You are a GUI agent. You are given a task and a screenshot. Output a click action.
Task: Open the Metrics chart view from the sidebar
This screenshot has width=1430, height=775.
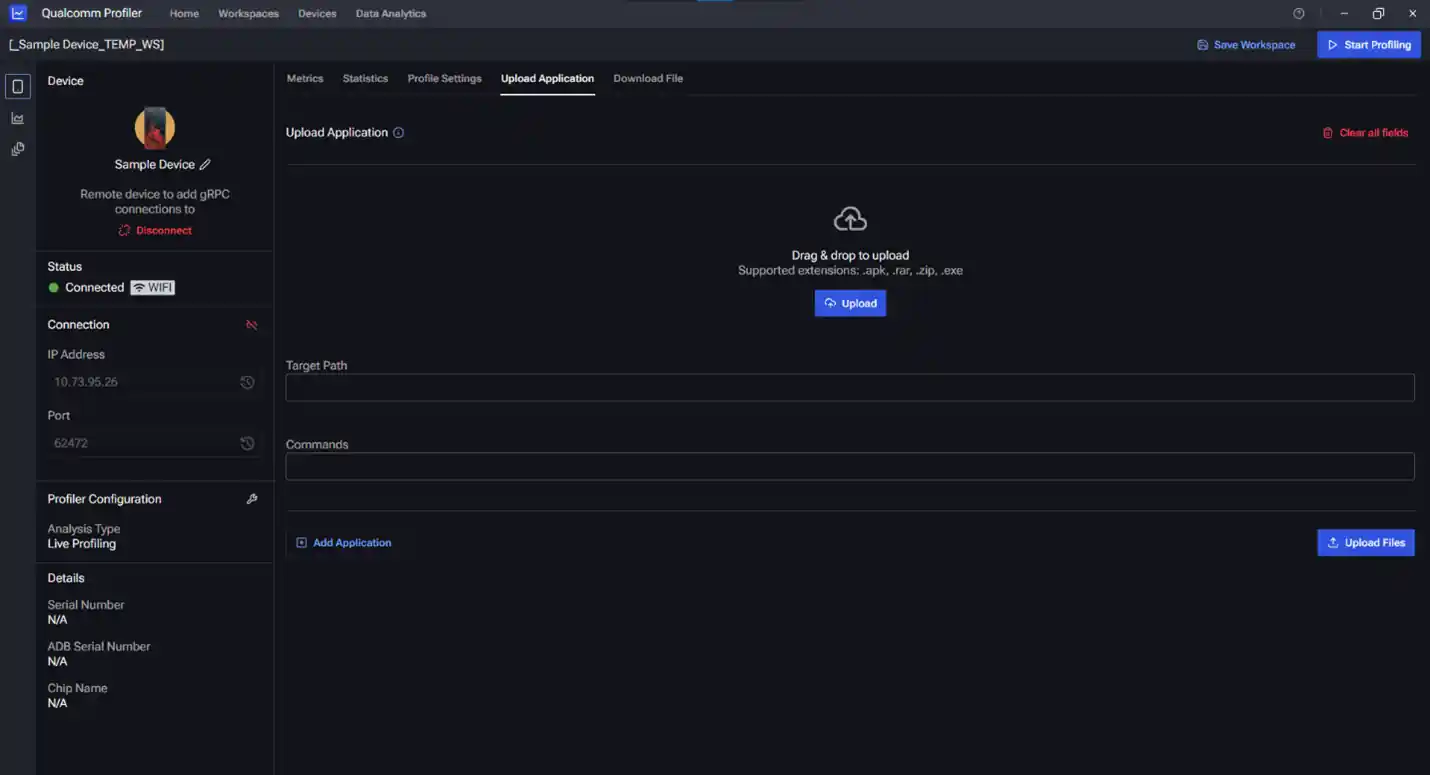tap(17, 117)
